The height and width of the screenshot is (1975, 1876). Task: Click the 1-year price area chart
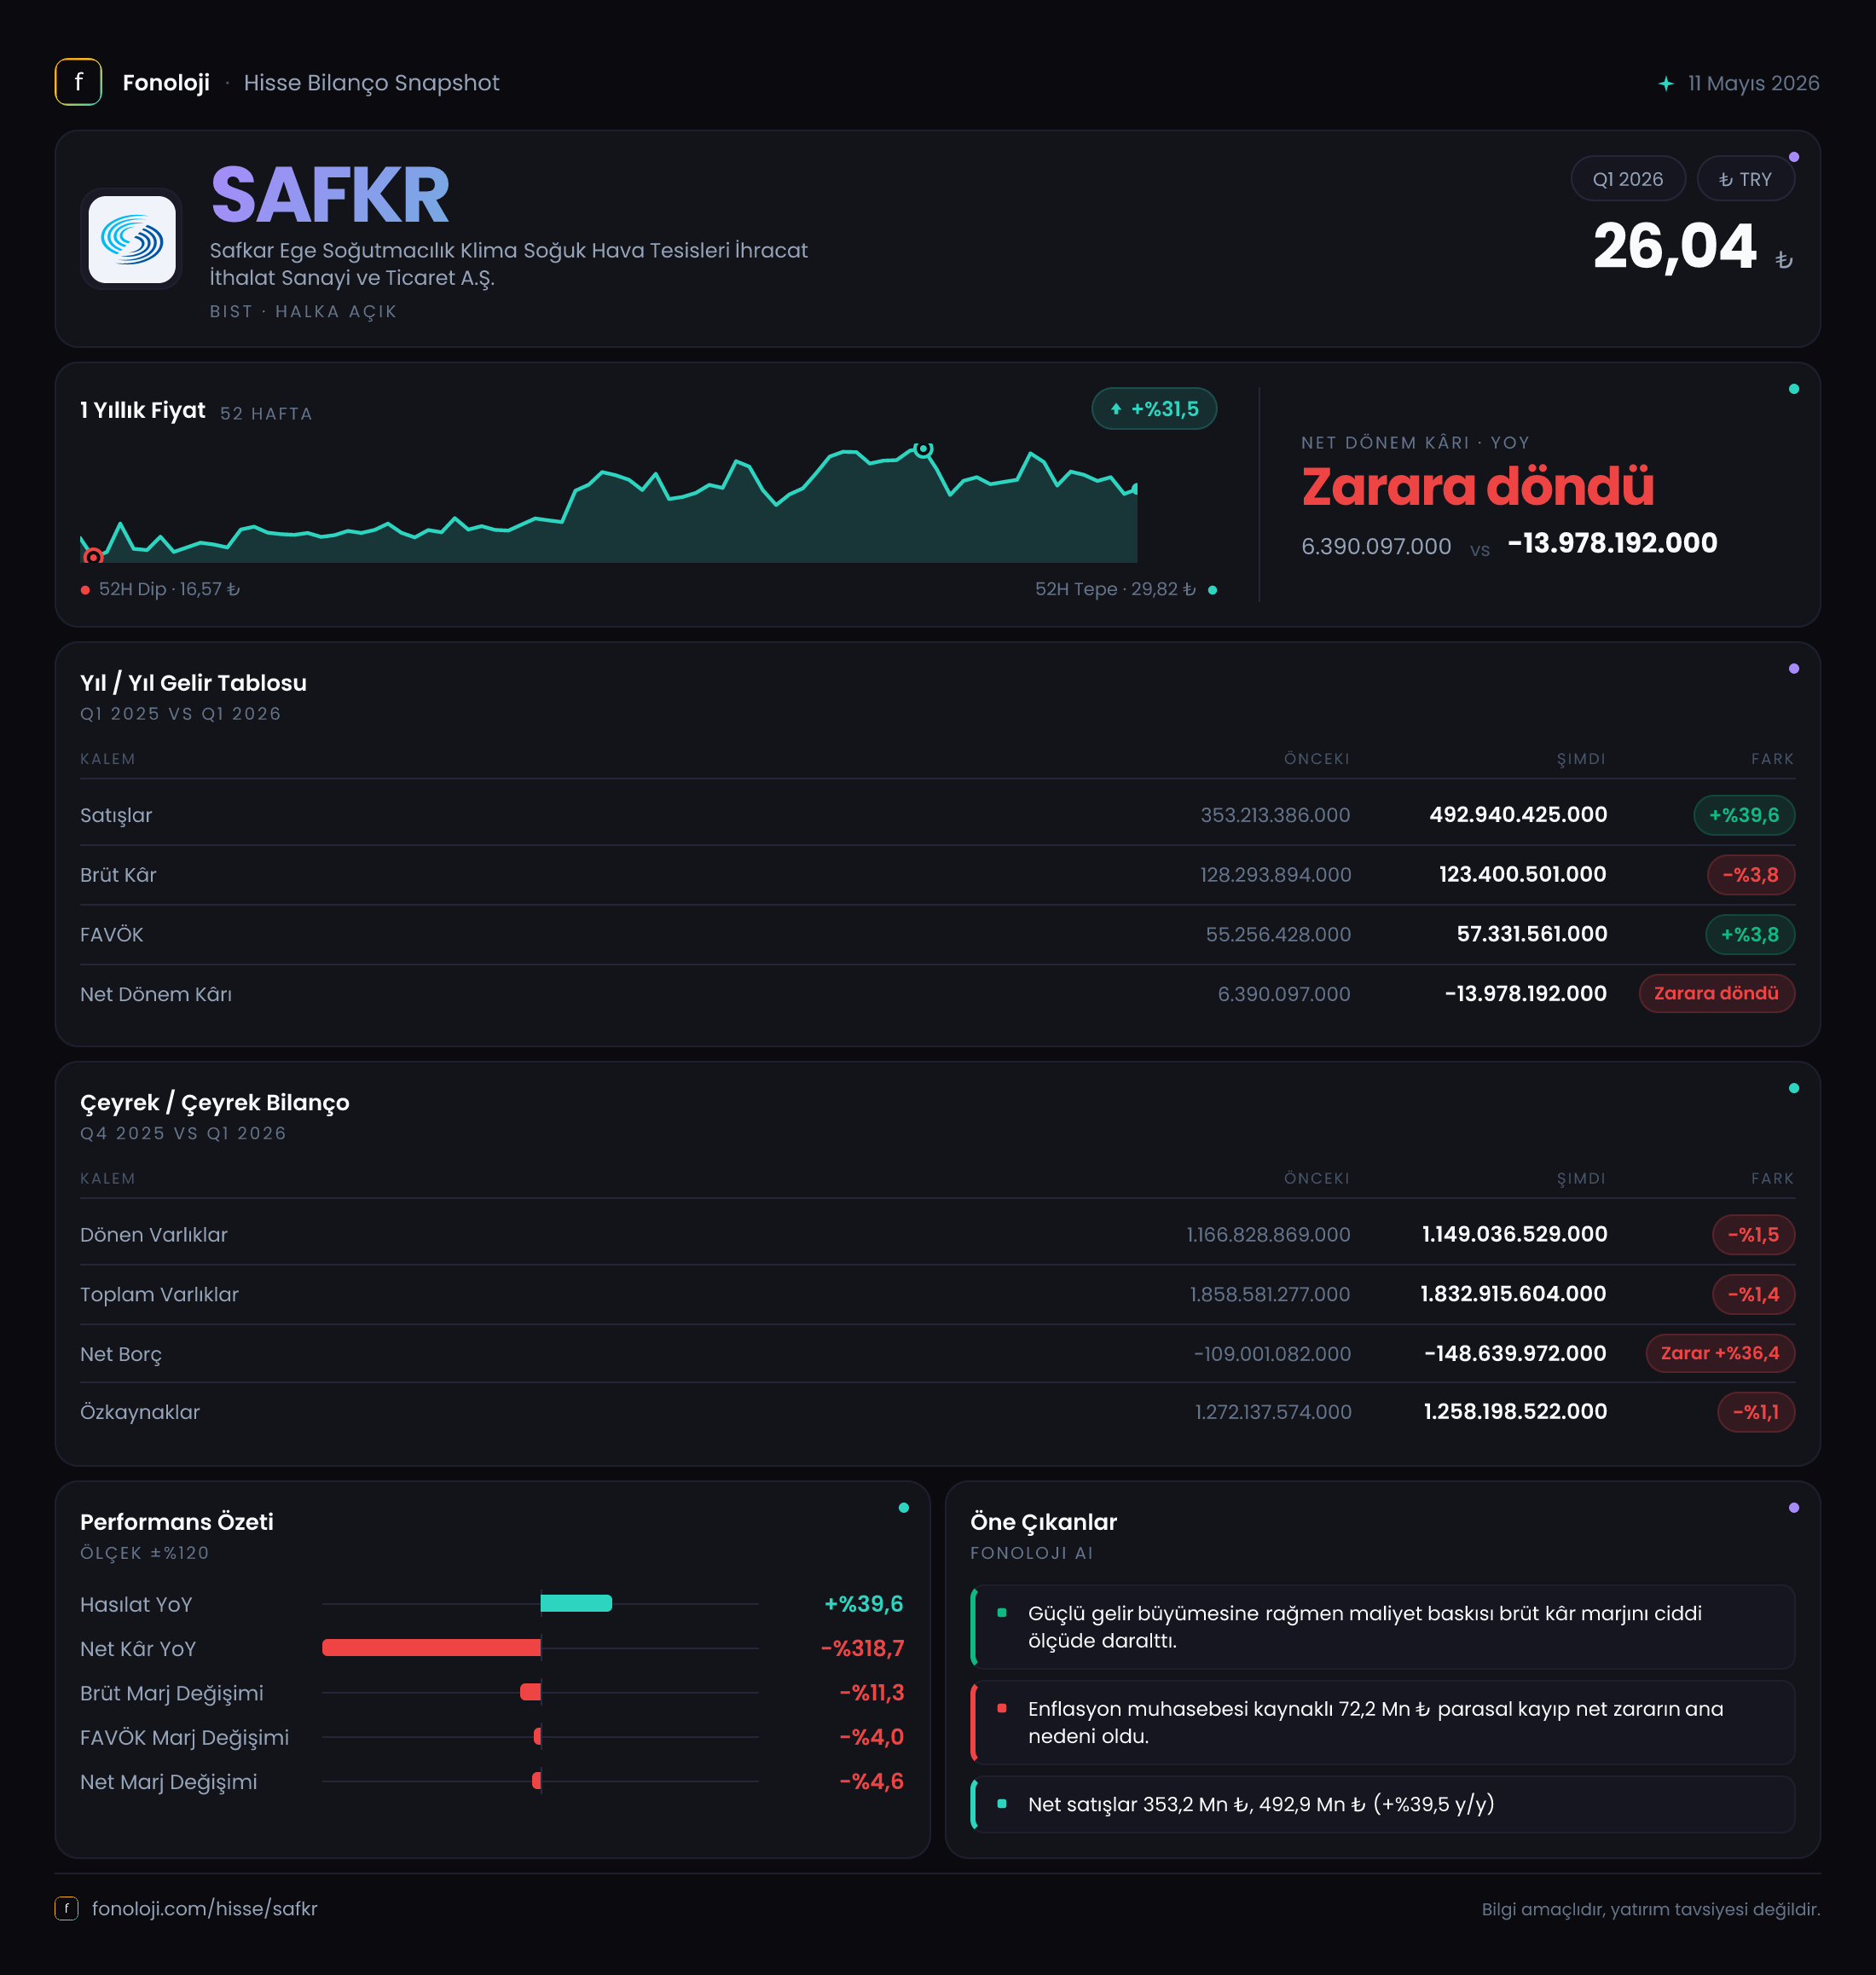[x=608, y=503]
